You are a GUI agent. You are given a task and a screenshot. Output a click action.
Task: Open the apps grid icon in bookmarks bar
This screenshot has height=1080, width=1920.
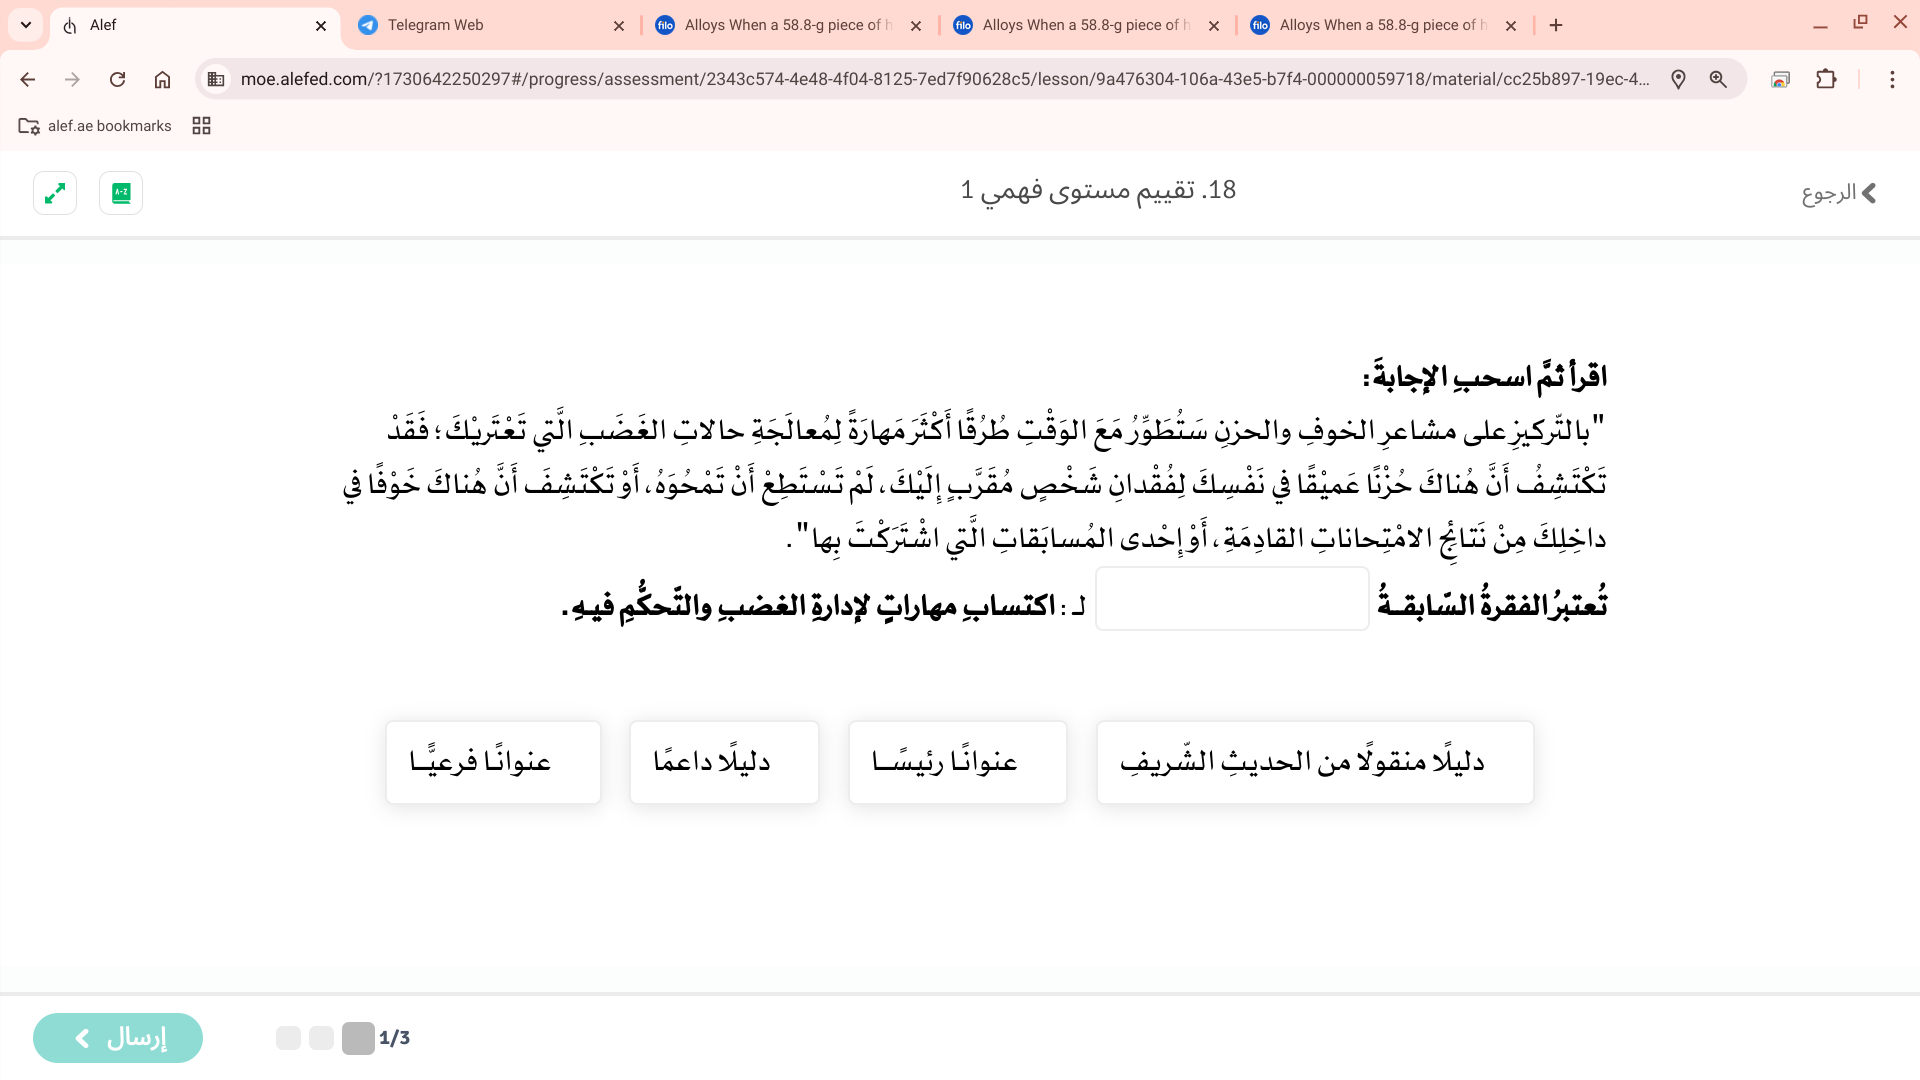pos(201,126)
